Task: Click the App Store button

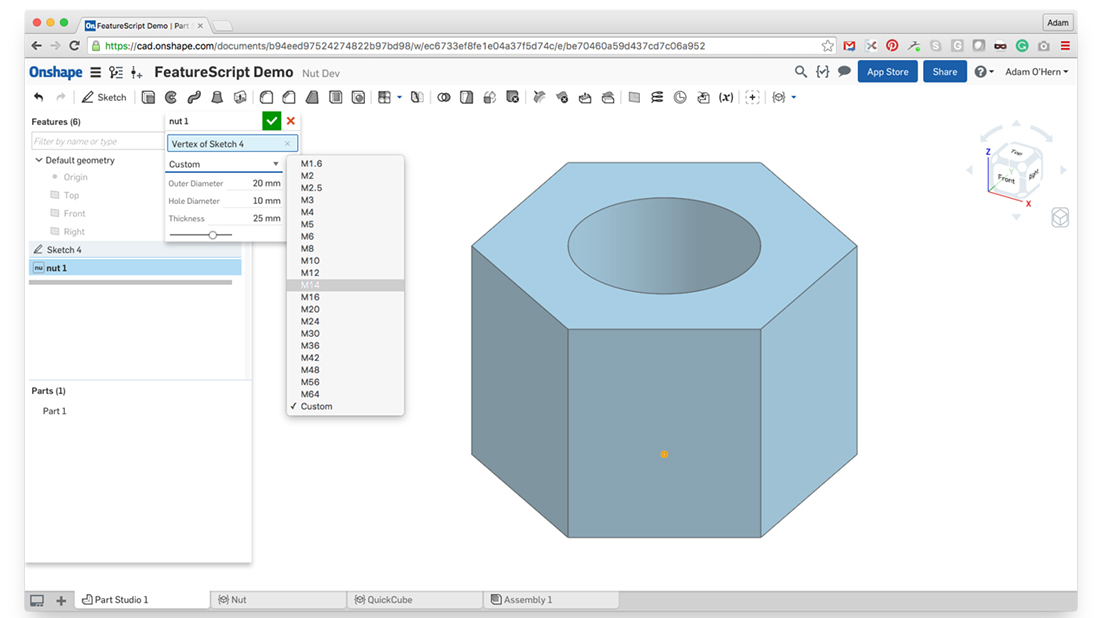Action: 887,72
